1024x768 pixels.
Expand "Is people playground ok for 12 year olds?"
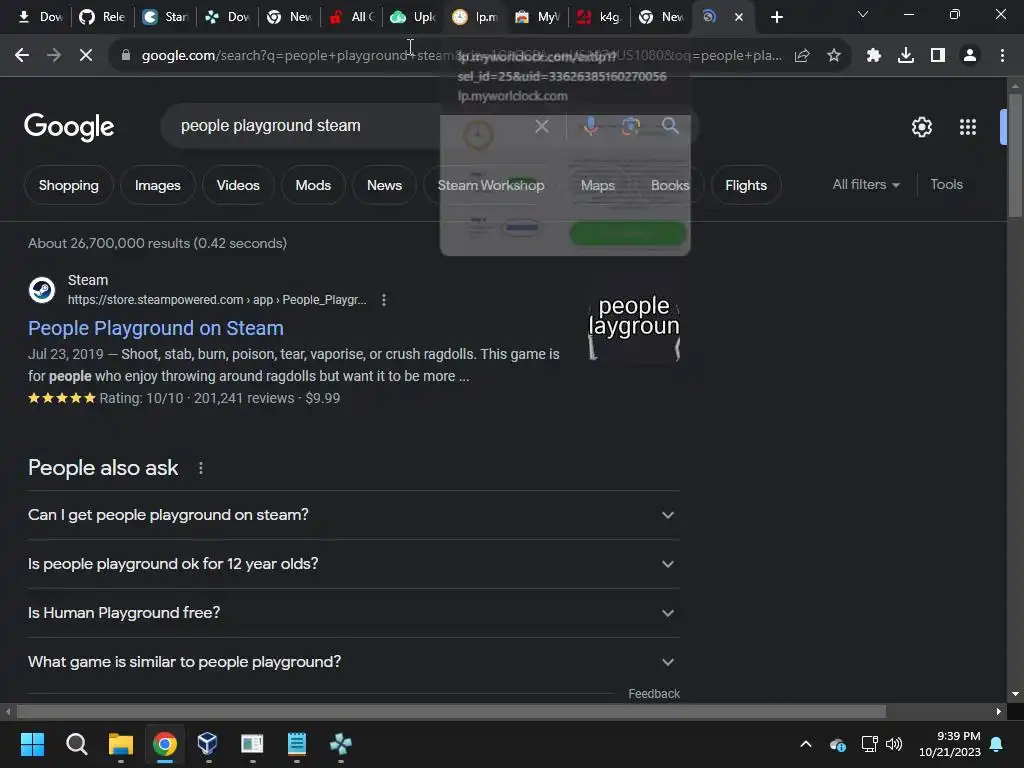click(353, 564)
